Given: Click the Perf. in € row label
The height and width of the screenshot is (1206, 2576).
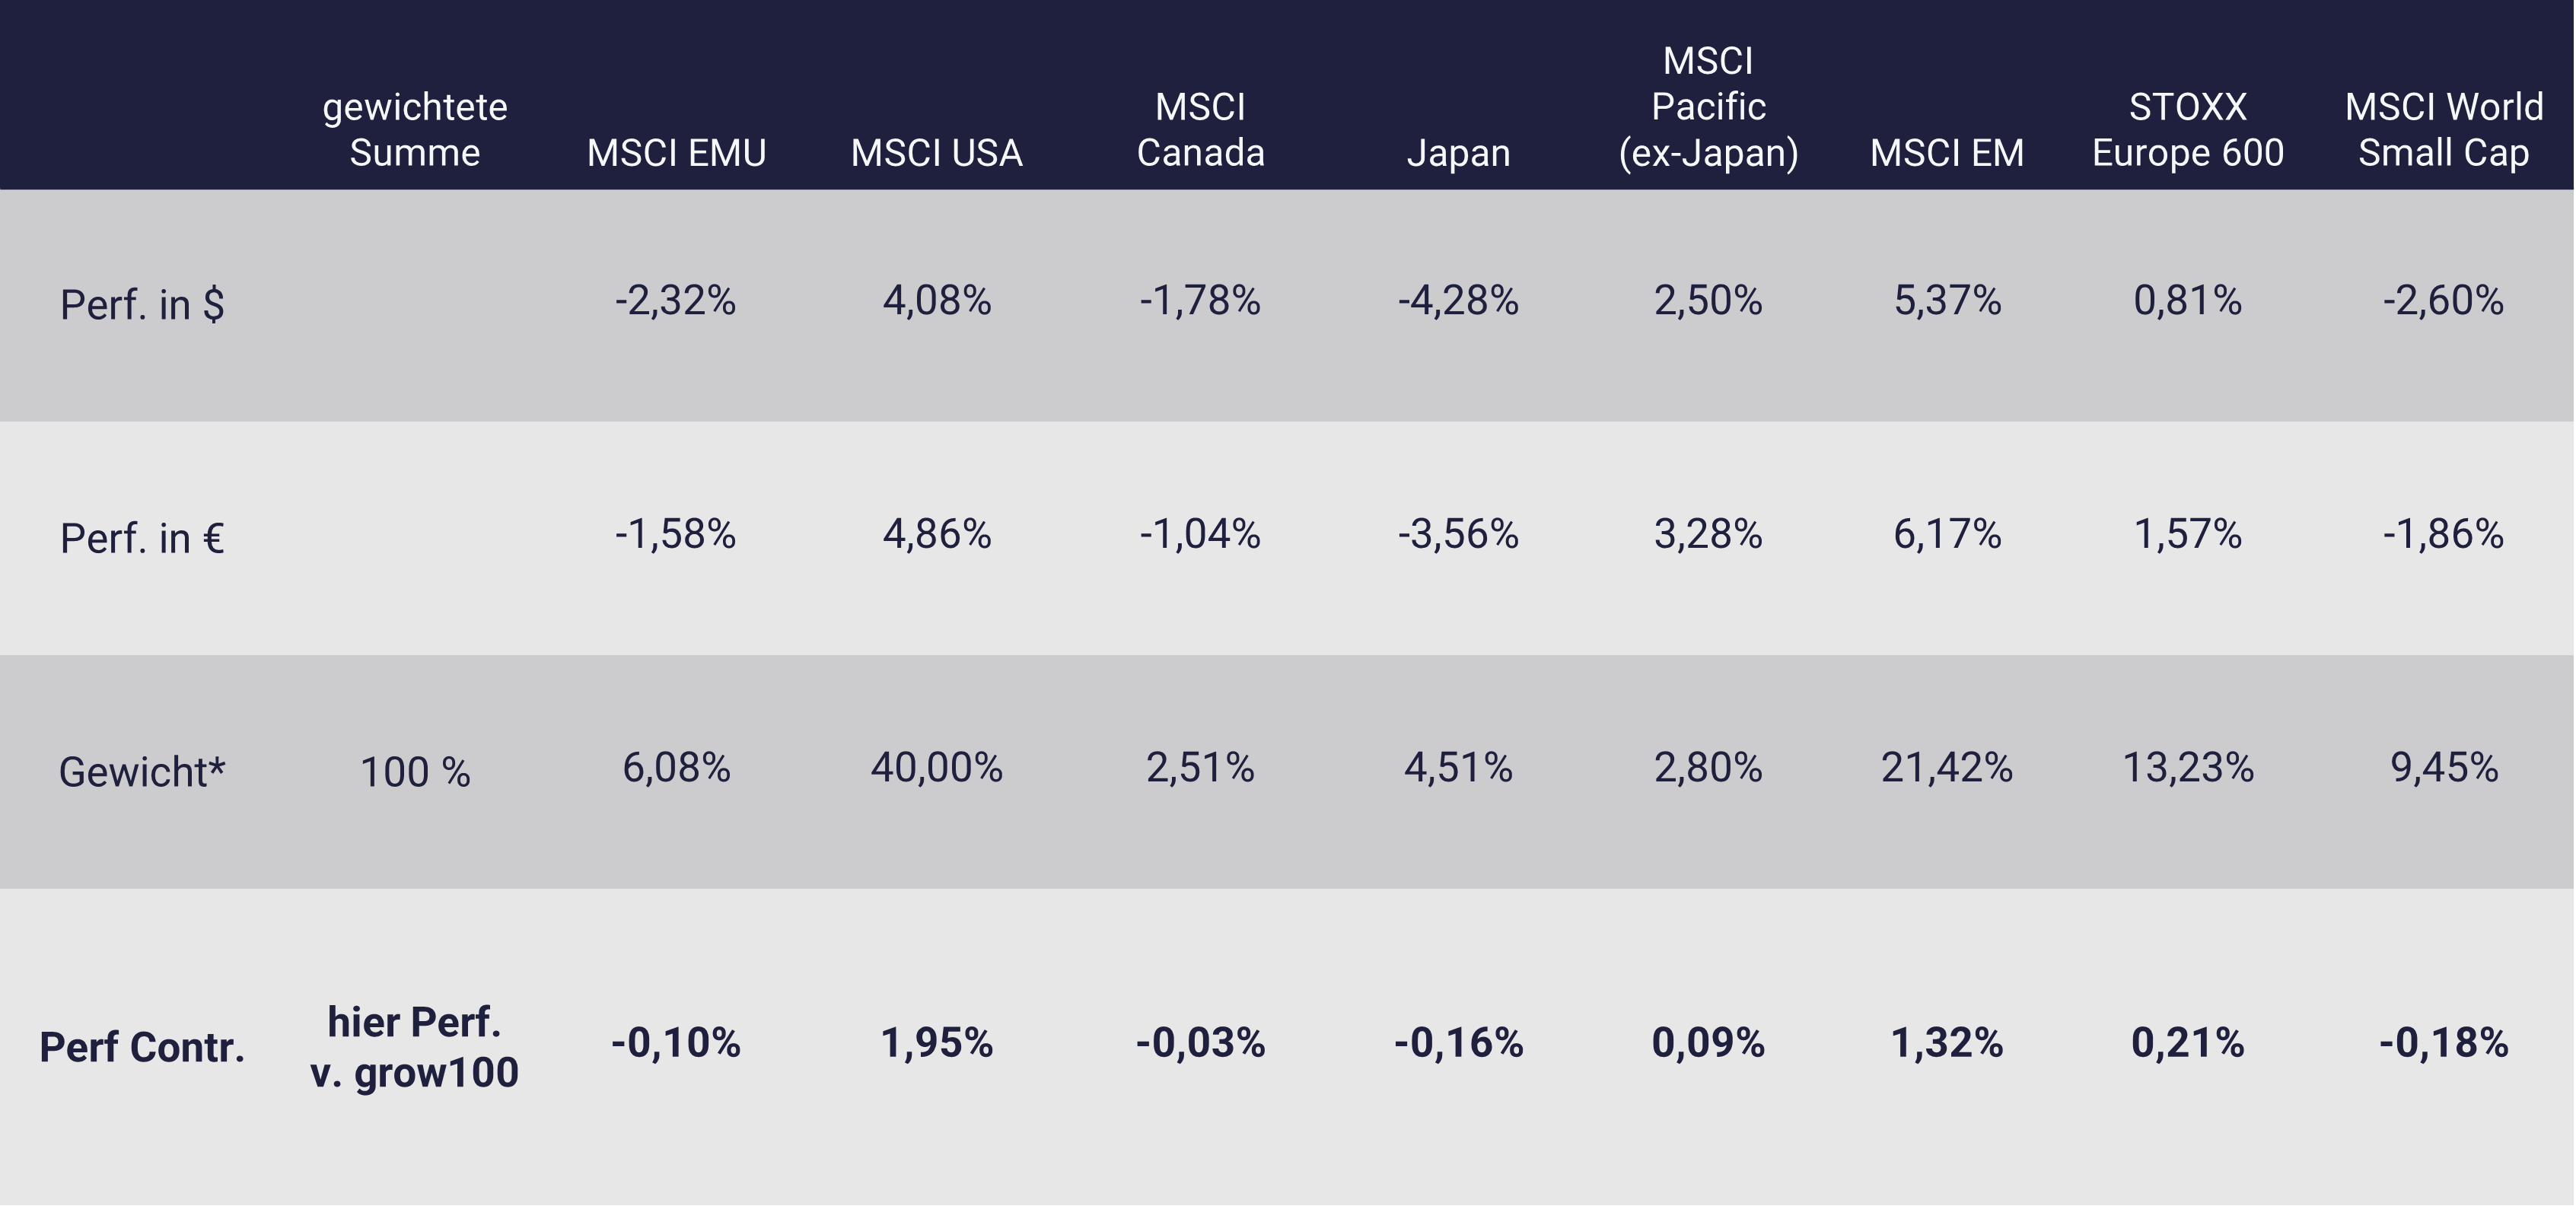Looking at the screenshot, I should [x=142, y=538].
